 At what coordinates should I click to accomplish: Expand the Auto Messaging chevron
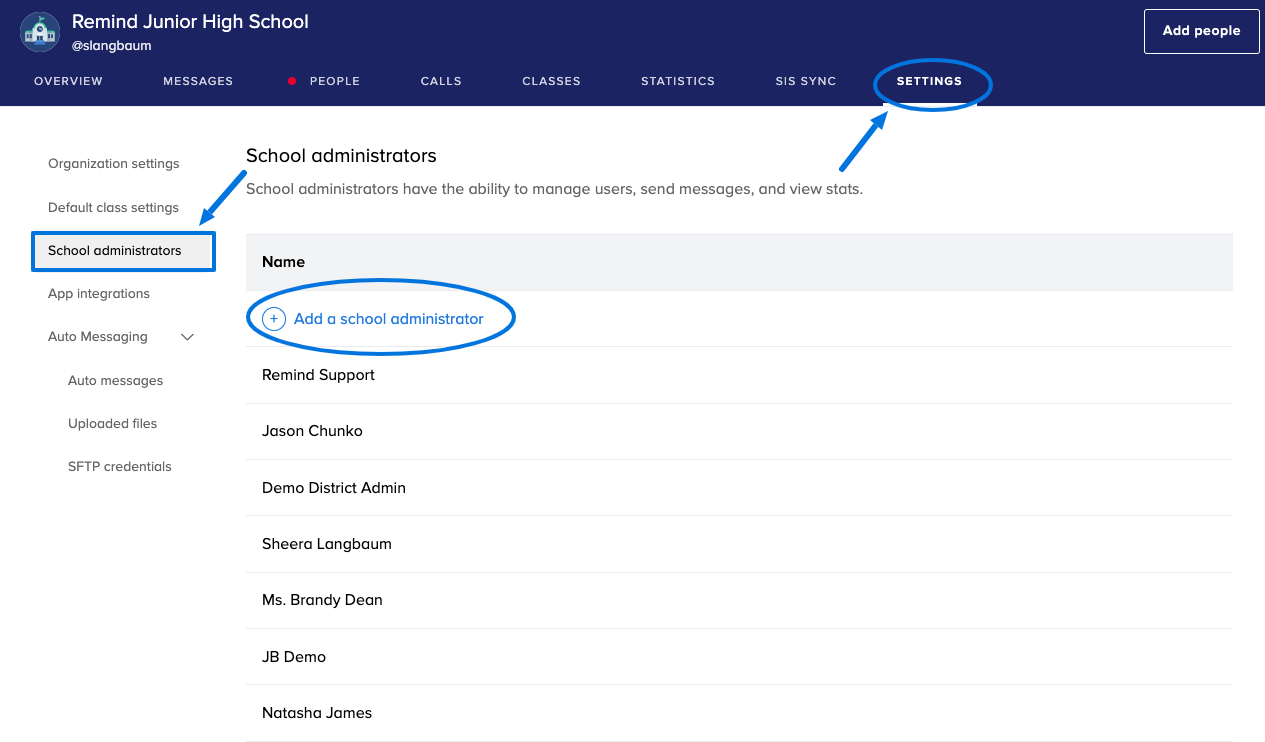(x=187, y=337)
